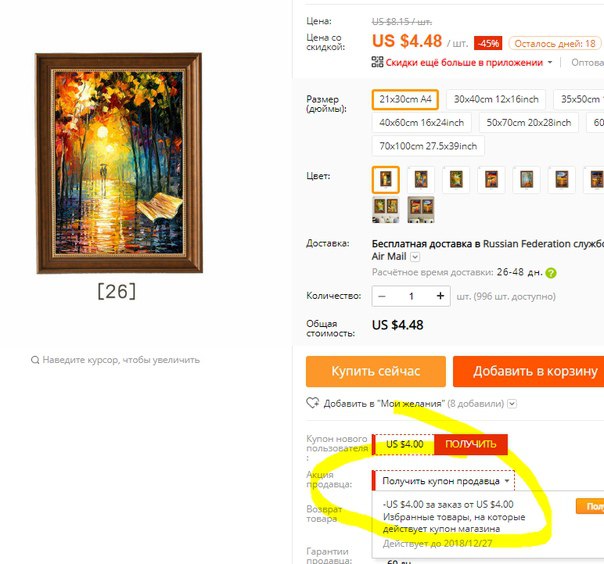Click the magnifier zoom icon under the painting
Screen dimensions: 604x564
pos(35,360)
